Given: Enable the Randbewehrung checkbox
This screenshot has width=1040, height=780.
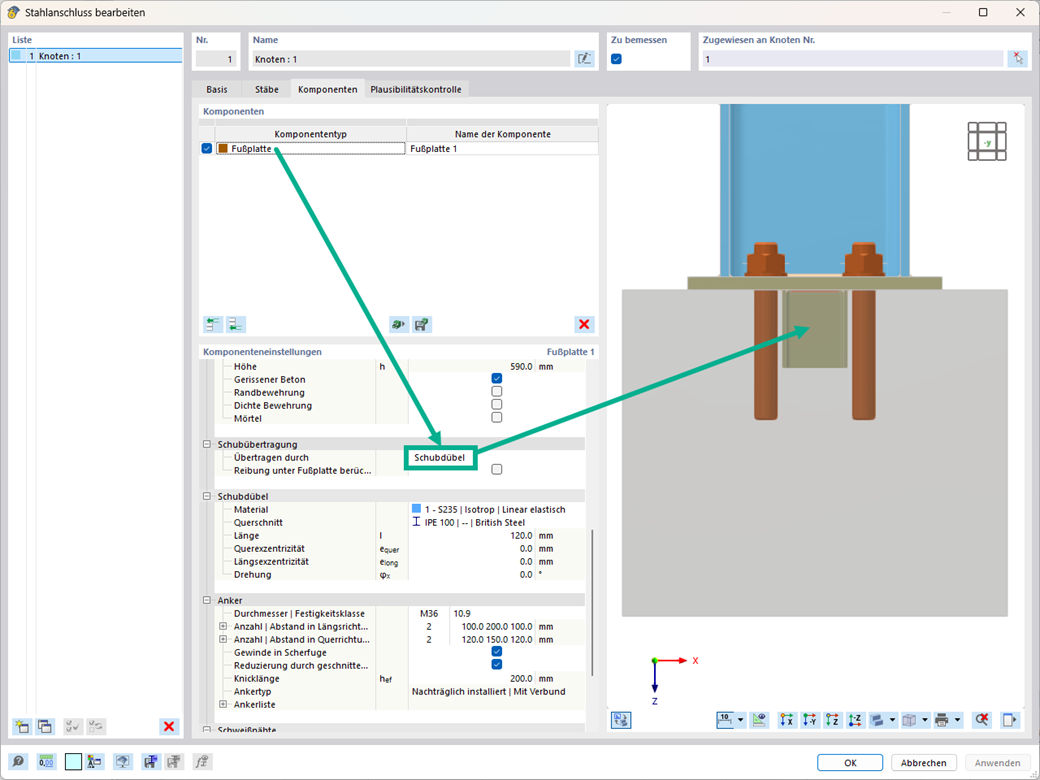Looking at the screenshot, I should coord(497,392).
